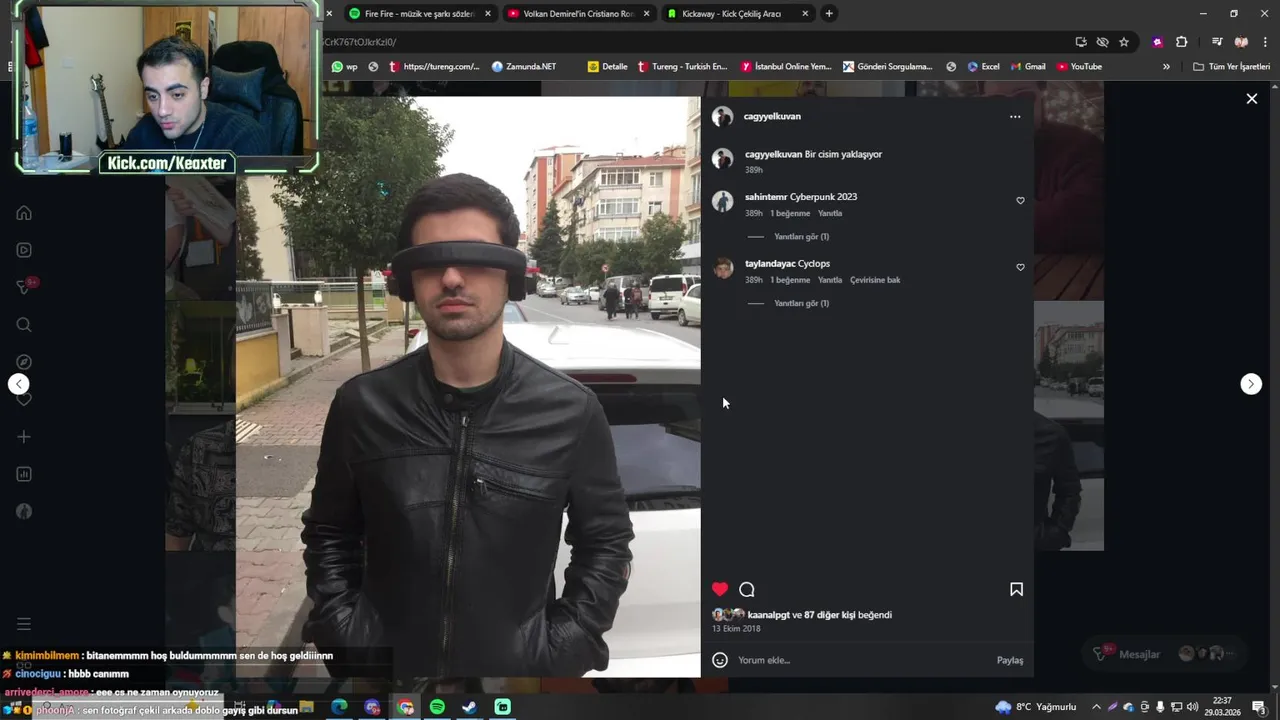Click Yanıtla under the Cyberpunk 2023 comment
The image size is (1280, 720).
830,213
